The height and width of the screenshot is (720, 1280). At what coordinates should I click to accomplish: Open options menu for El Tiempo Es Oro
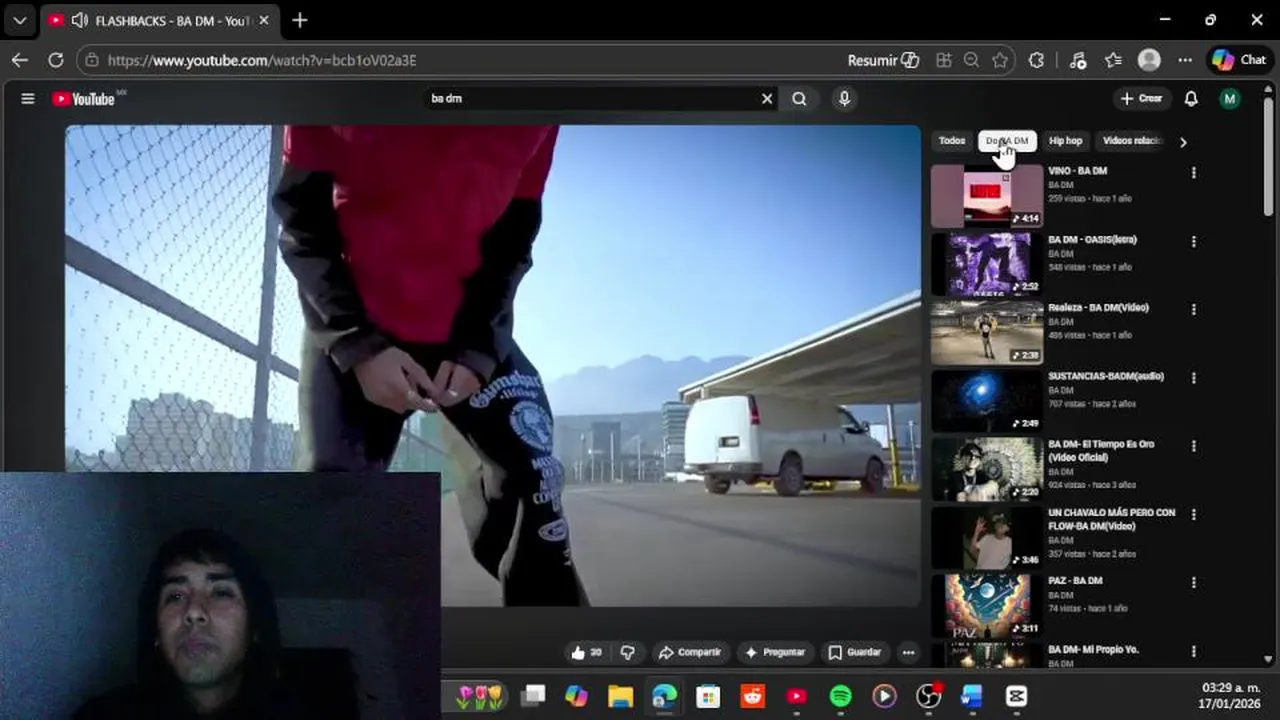point(1193,446)
